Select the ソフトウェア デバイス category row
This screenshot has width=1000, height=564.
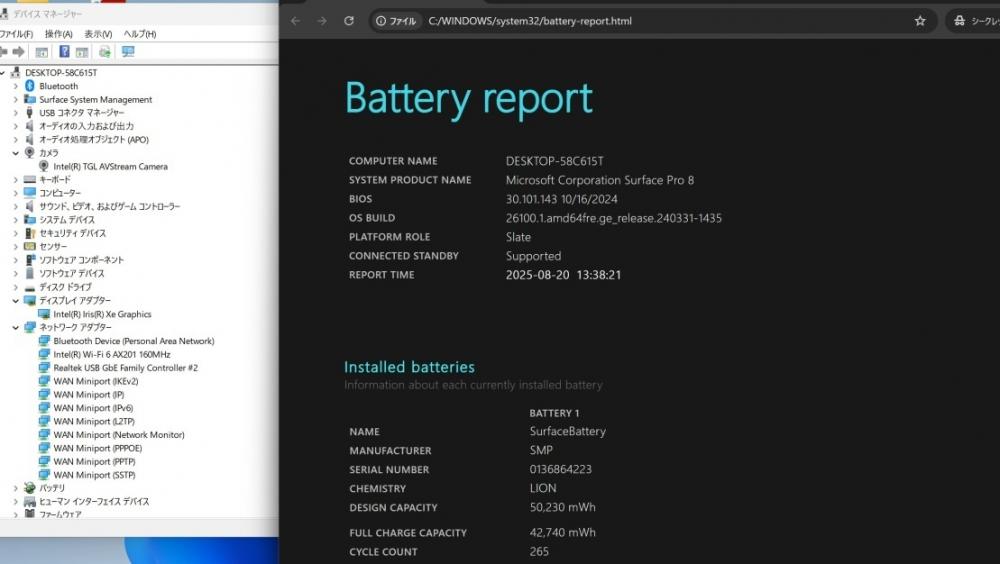71,274
